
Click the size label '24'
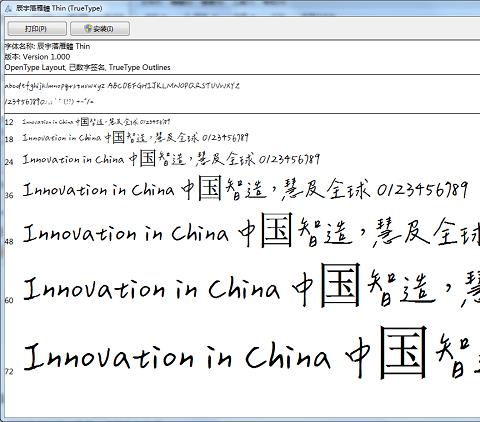pos(9,162)
